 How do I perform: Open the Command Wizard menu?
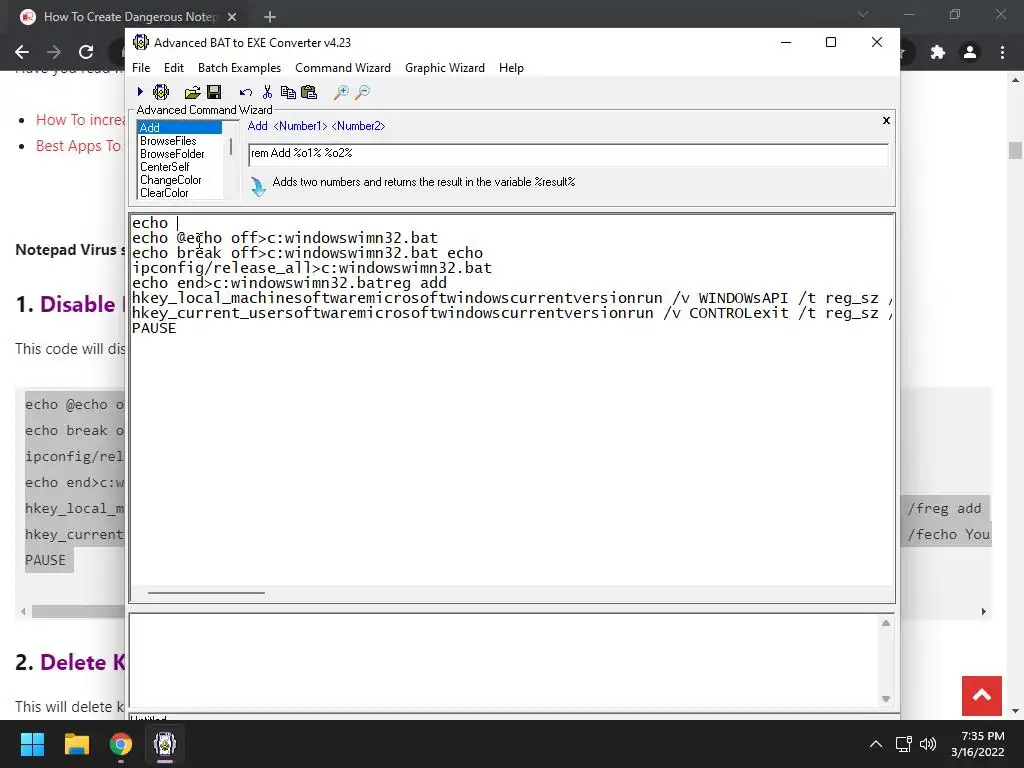coord(343,68)
